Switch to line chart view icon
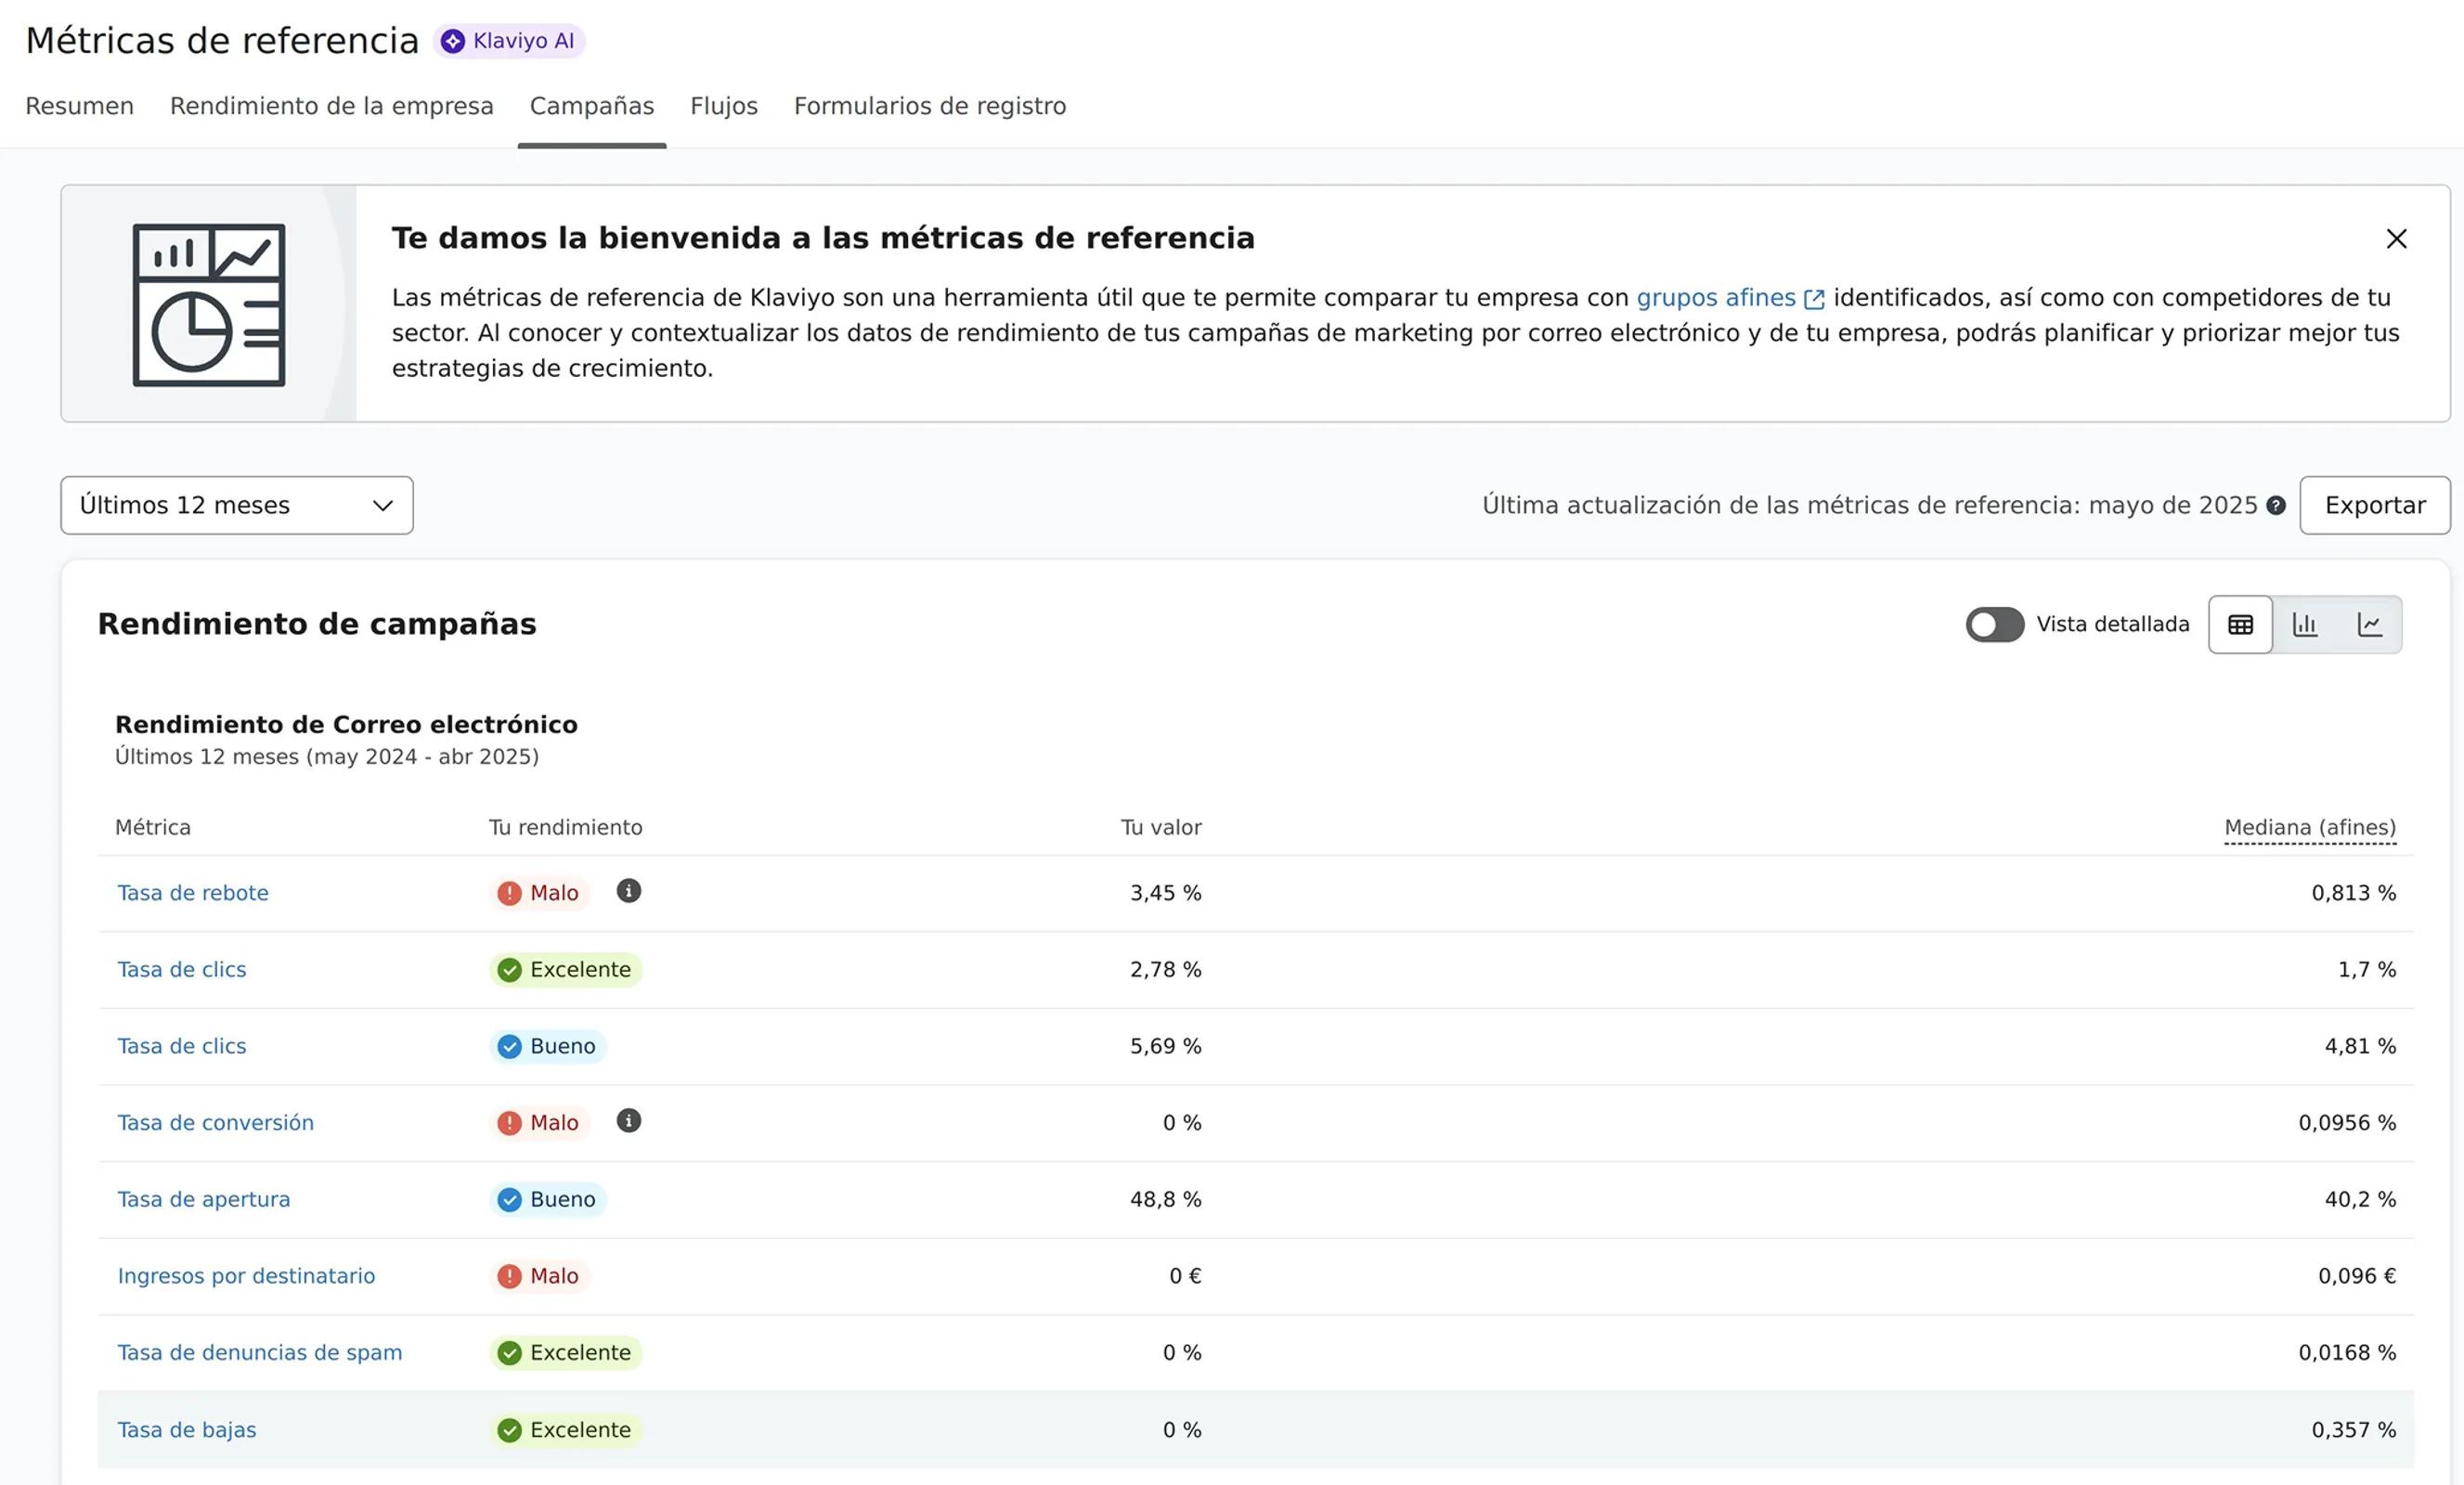This screenshot has height=1485, width=2464. tap(2369, 625)
